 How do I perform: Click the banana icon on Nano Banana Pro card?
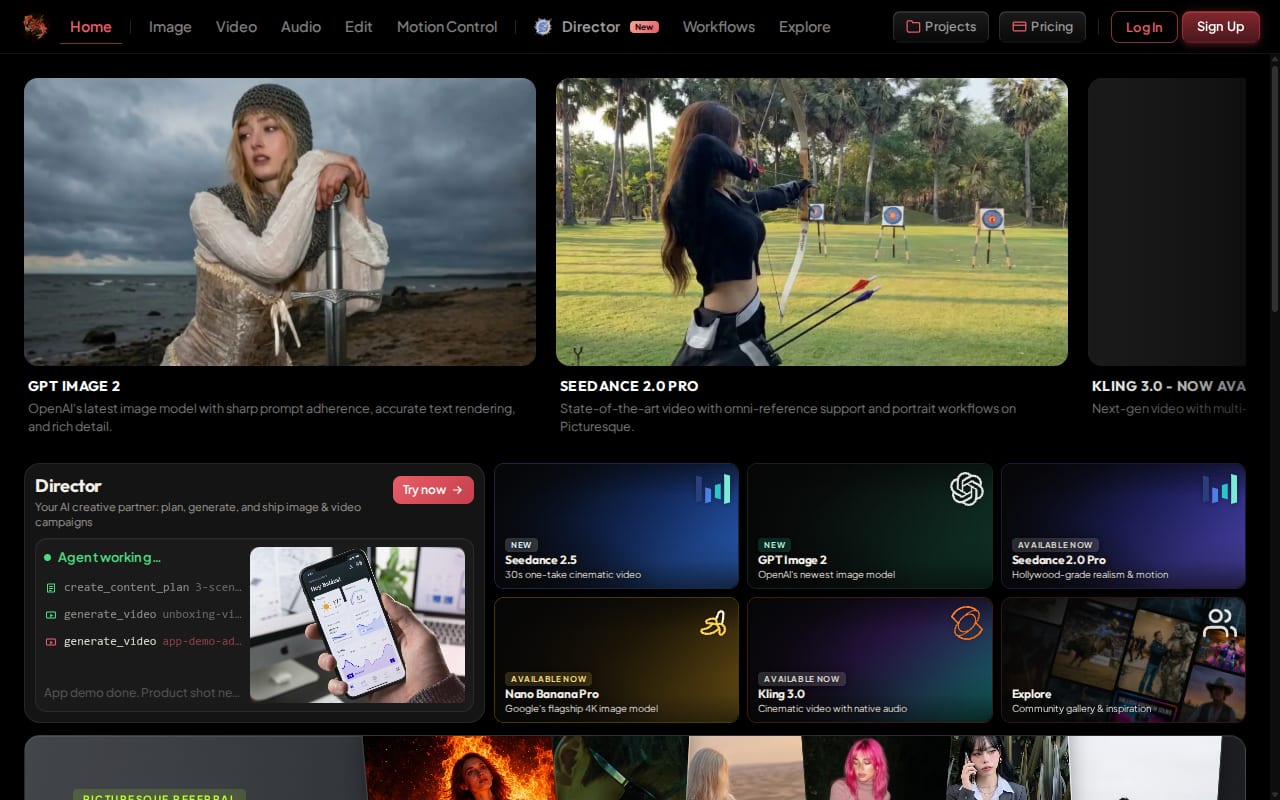[x=713, y=624]
